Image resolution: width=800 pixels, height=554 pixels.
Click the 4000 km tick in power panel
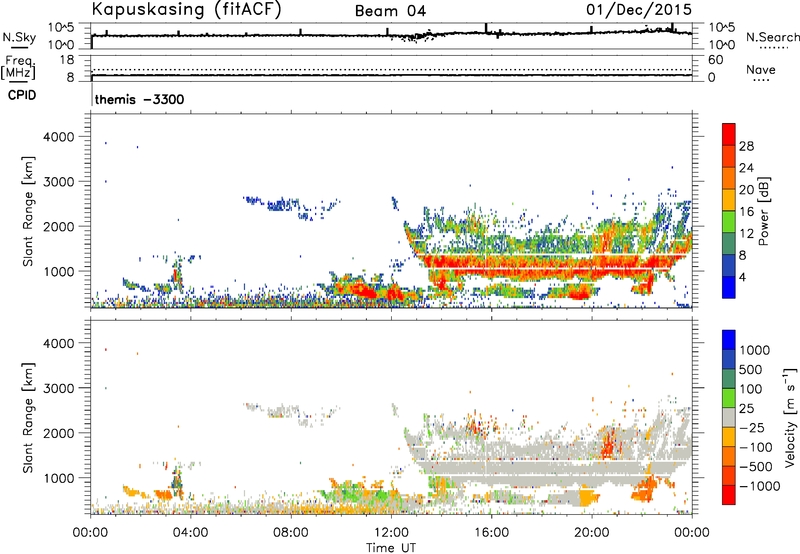coord(59,137)
